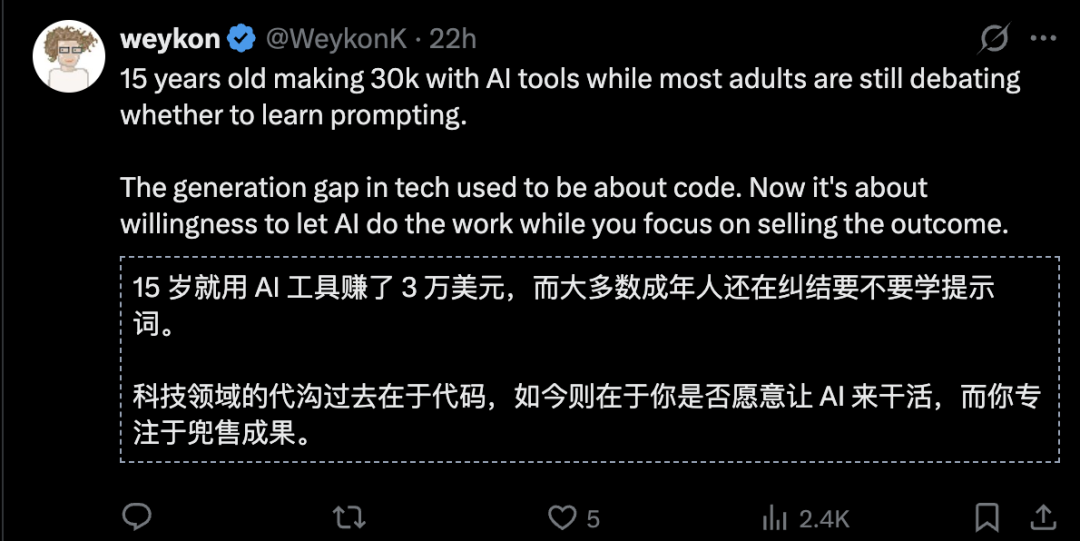1080x541 pixels.
Task: Click the blue verified checkmark badge
Action: click(x=242, y=39)
